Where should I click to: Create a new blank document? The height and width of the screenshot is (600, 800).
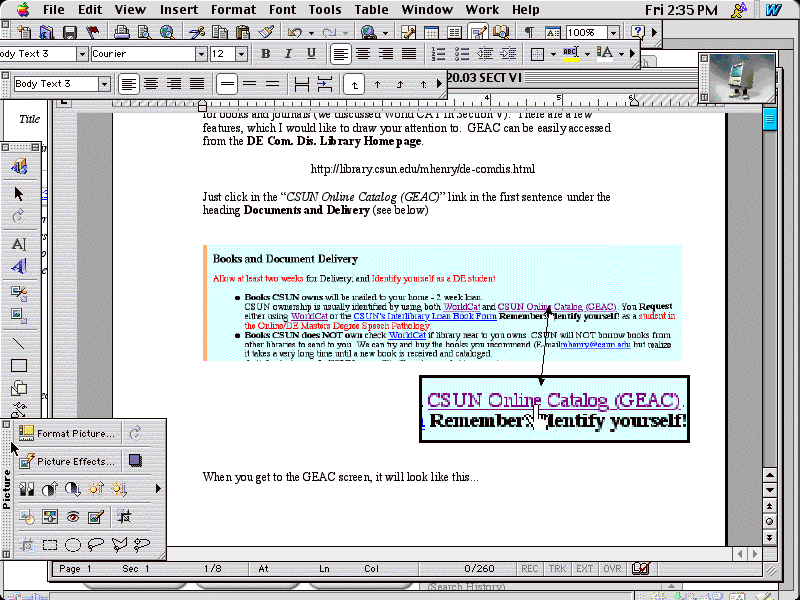[24, 33]
